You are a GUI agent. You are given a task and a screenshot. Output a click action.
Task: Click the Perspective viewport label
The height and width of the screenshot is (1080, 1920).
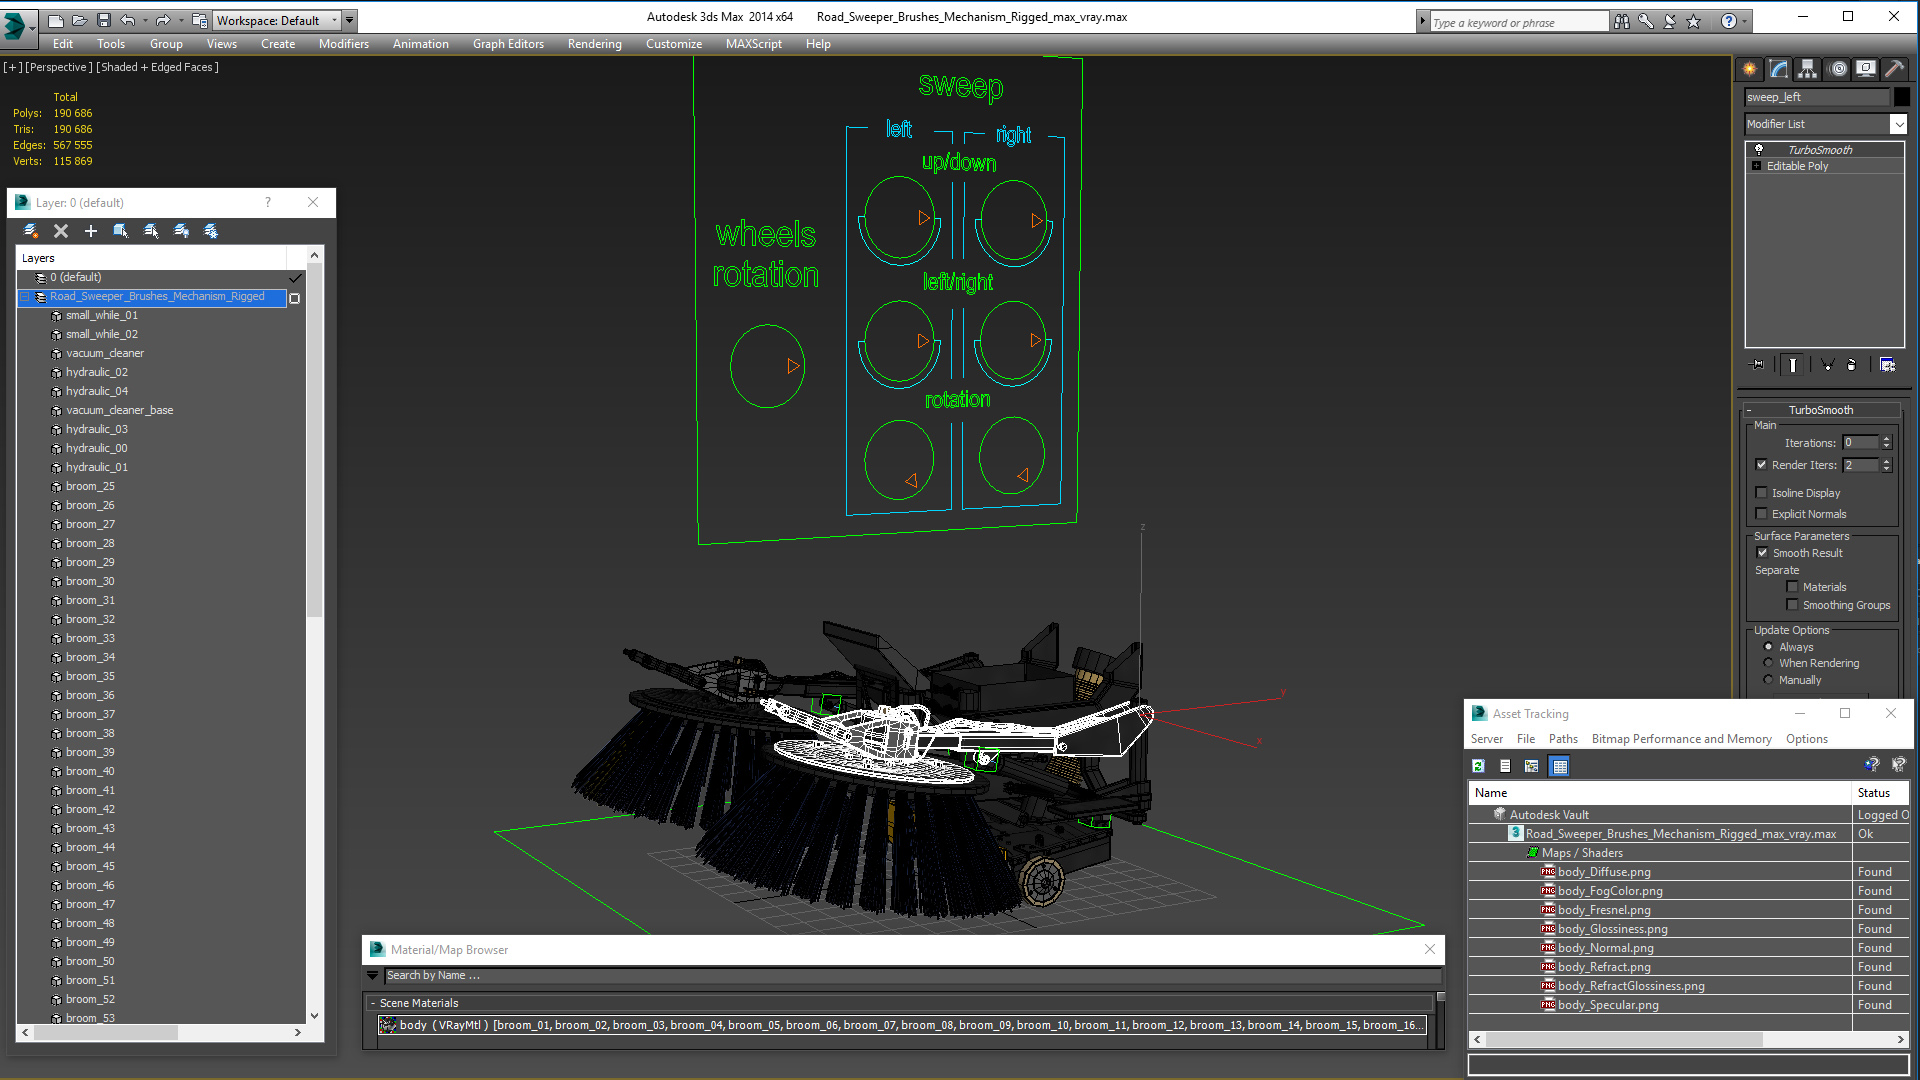(x=58, y=67)
